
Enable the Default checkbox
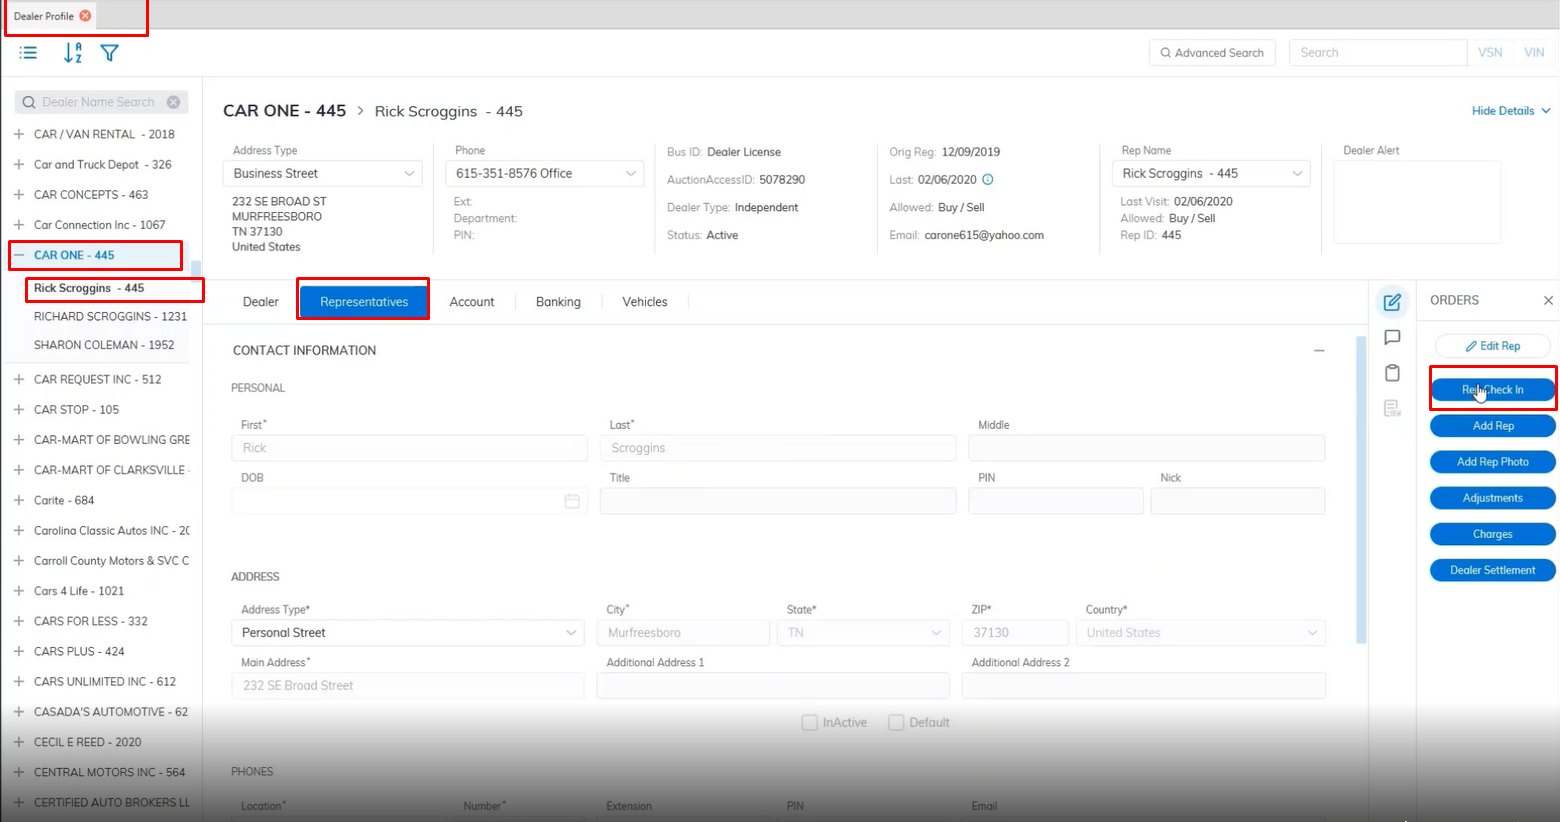click(x=896, y=722)
